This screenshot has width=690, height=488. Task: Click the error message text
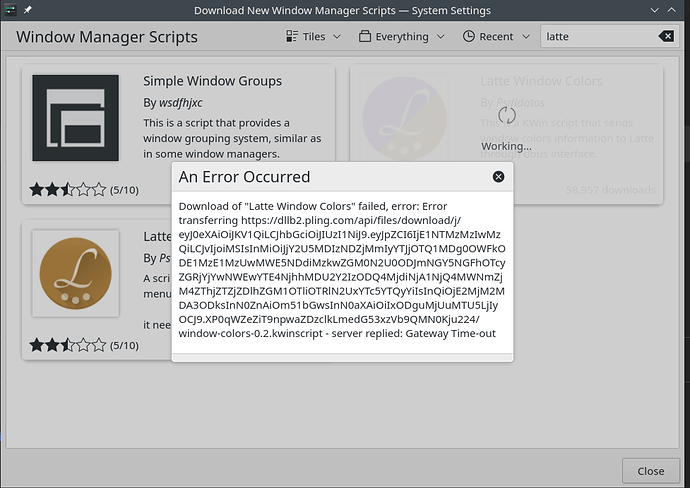[341, 269]
